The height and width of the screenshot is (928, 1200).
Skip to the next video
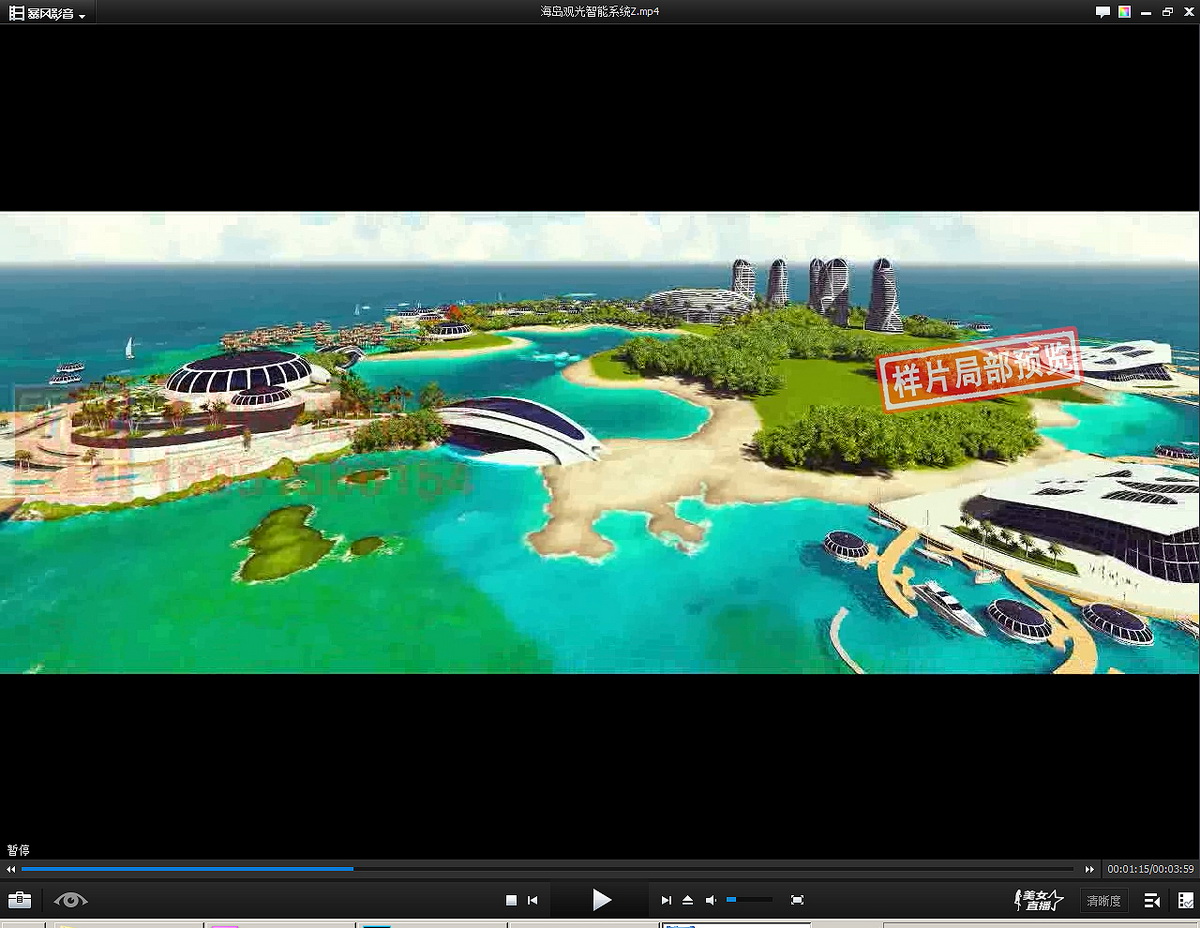[666, 900]
